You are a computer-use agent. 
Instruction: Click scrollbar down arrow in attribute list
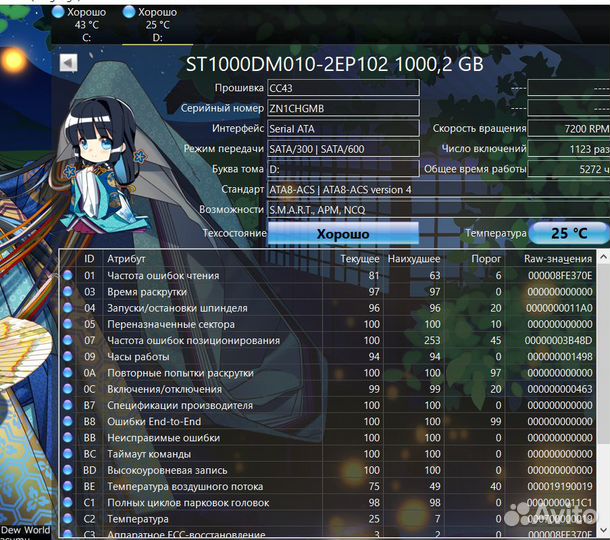(603, 529)
